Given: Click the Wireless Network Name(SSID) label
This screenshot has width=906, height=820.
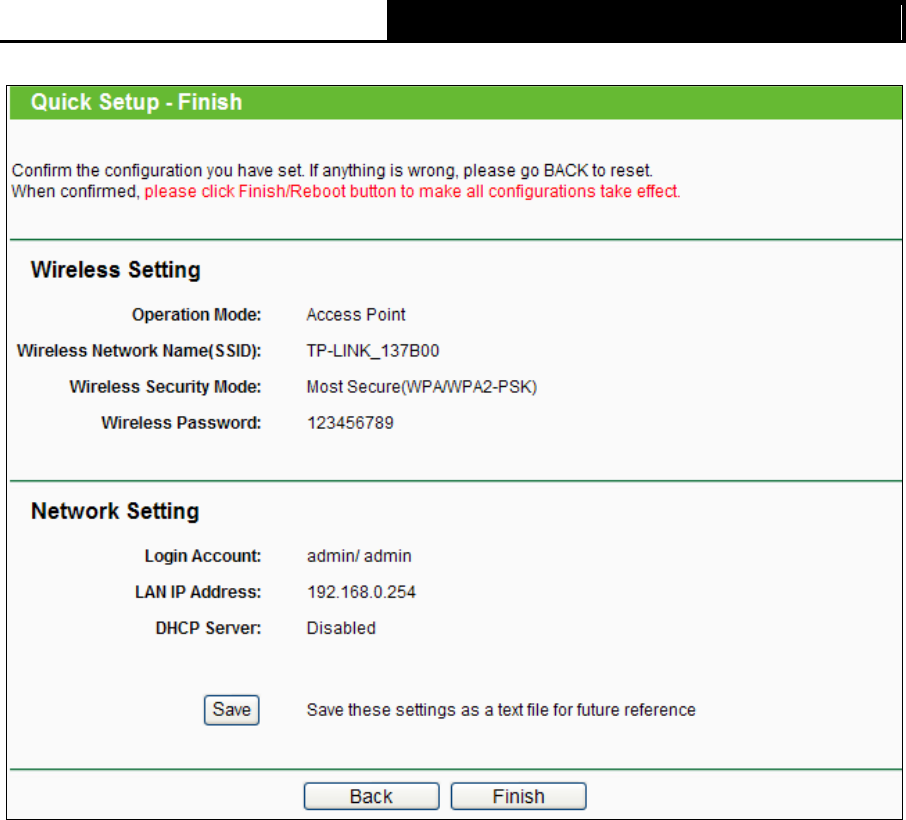Looking at the screenshot, I should tap(139, 351).
